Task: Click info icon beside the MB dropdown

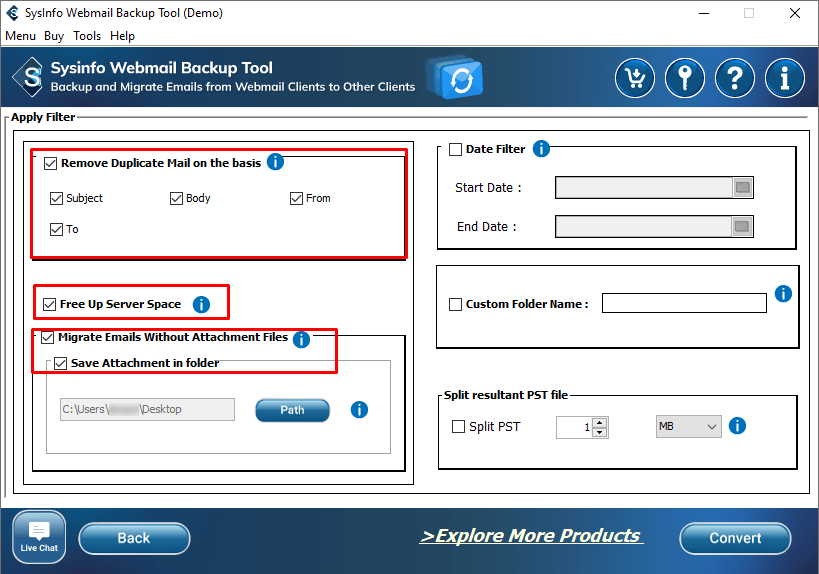Action: tap(737, 426)
